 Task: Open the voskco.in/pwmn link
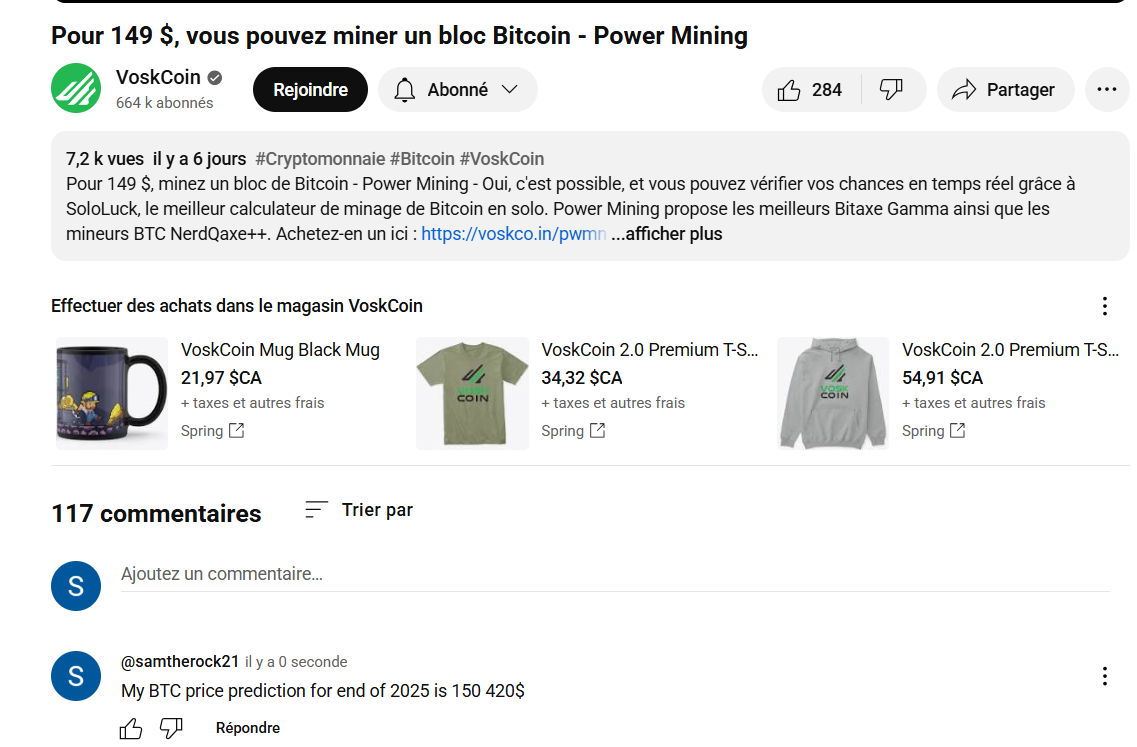513,234
